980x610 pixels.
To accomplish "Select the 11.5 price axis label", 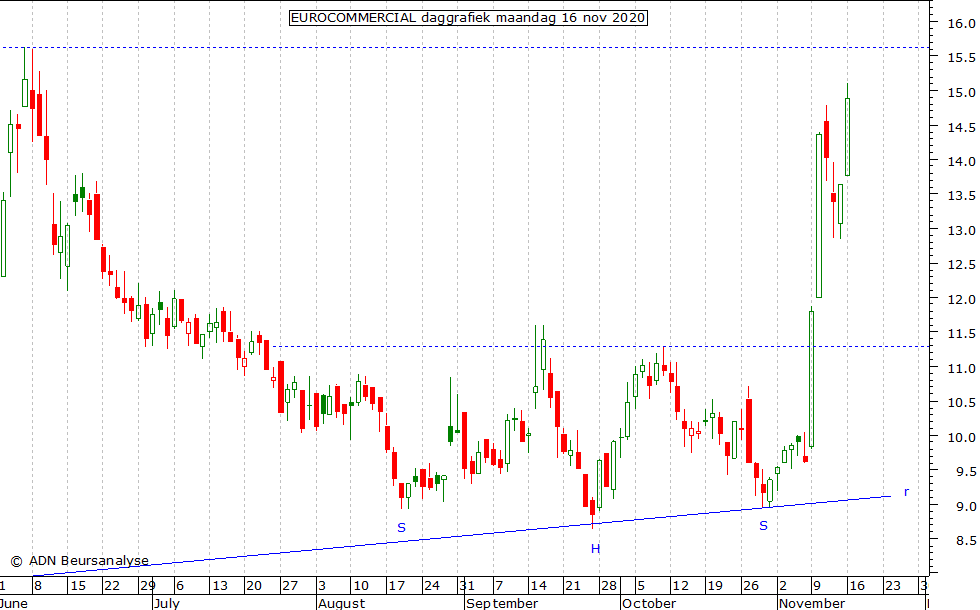I will point(961,334).
